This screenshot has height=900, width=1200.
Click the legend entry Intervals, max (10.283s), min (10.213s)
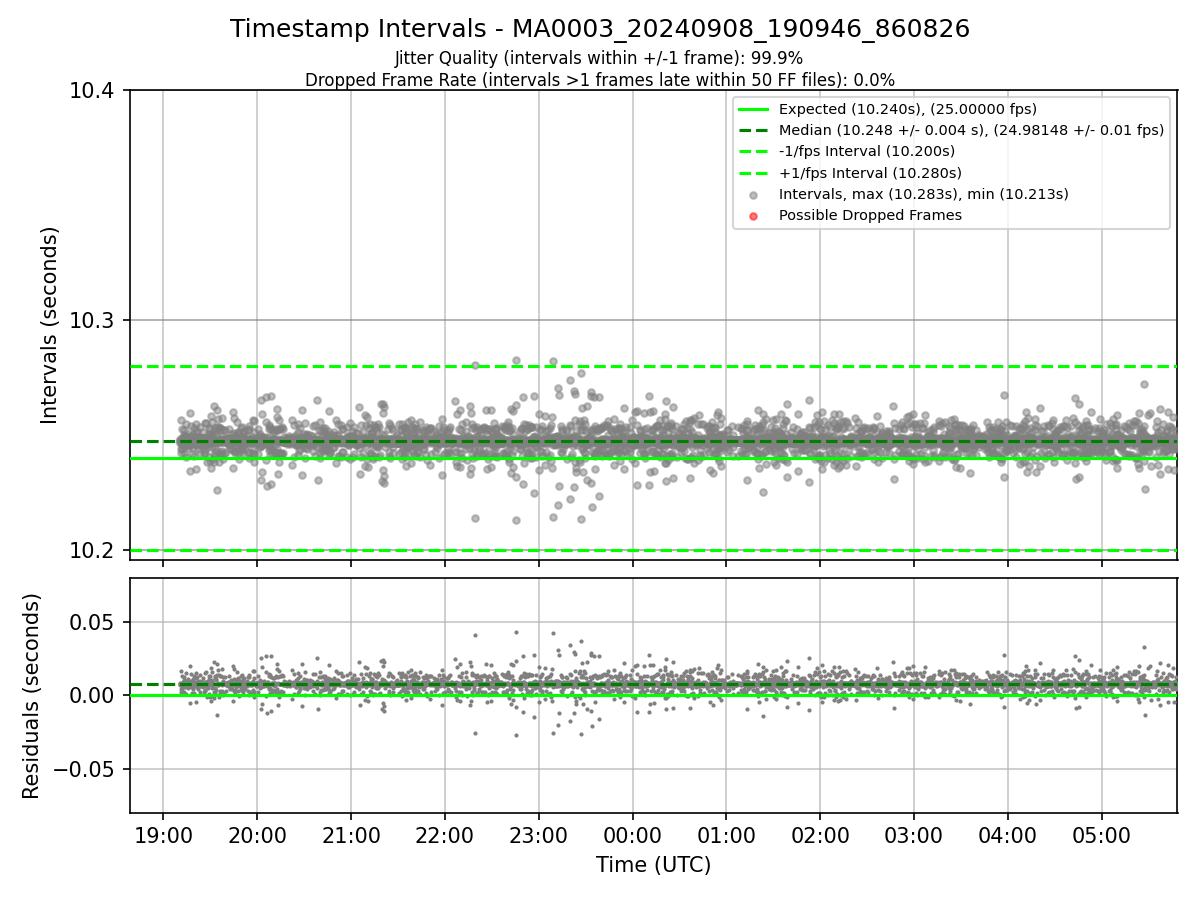(924, 194)
